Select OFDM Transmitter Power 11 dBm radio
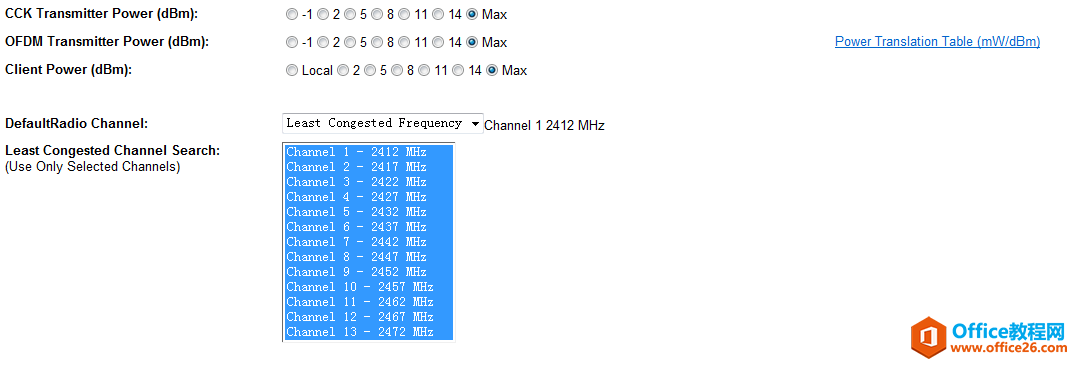1074x365 pixels. coord(404,42)
